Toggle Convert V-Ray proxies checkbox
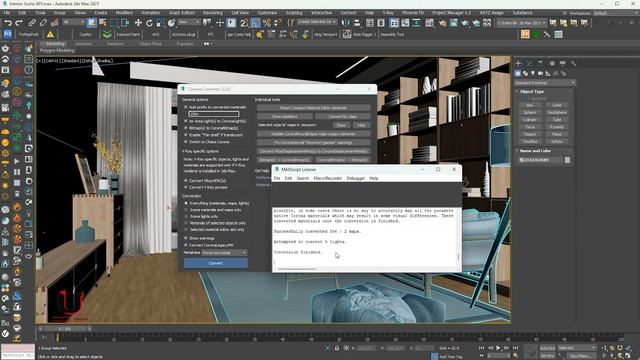640x360 pixels. click(x=186, y=187)
